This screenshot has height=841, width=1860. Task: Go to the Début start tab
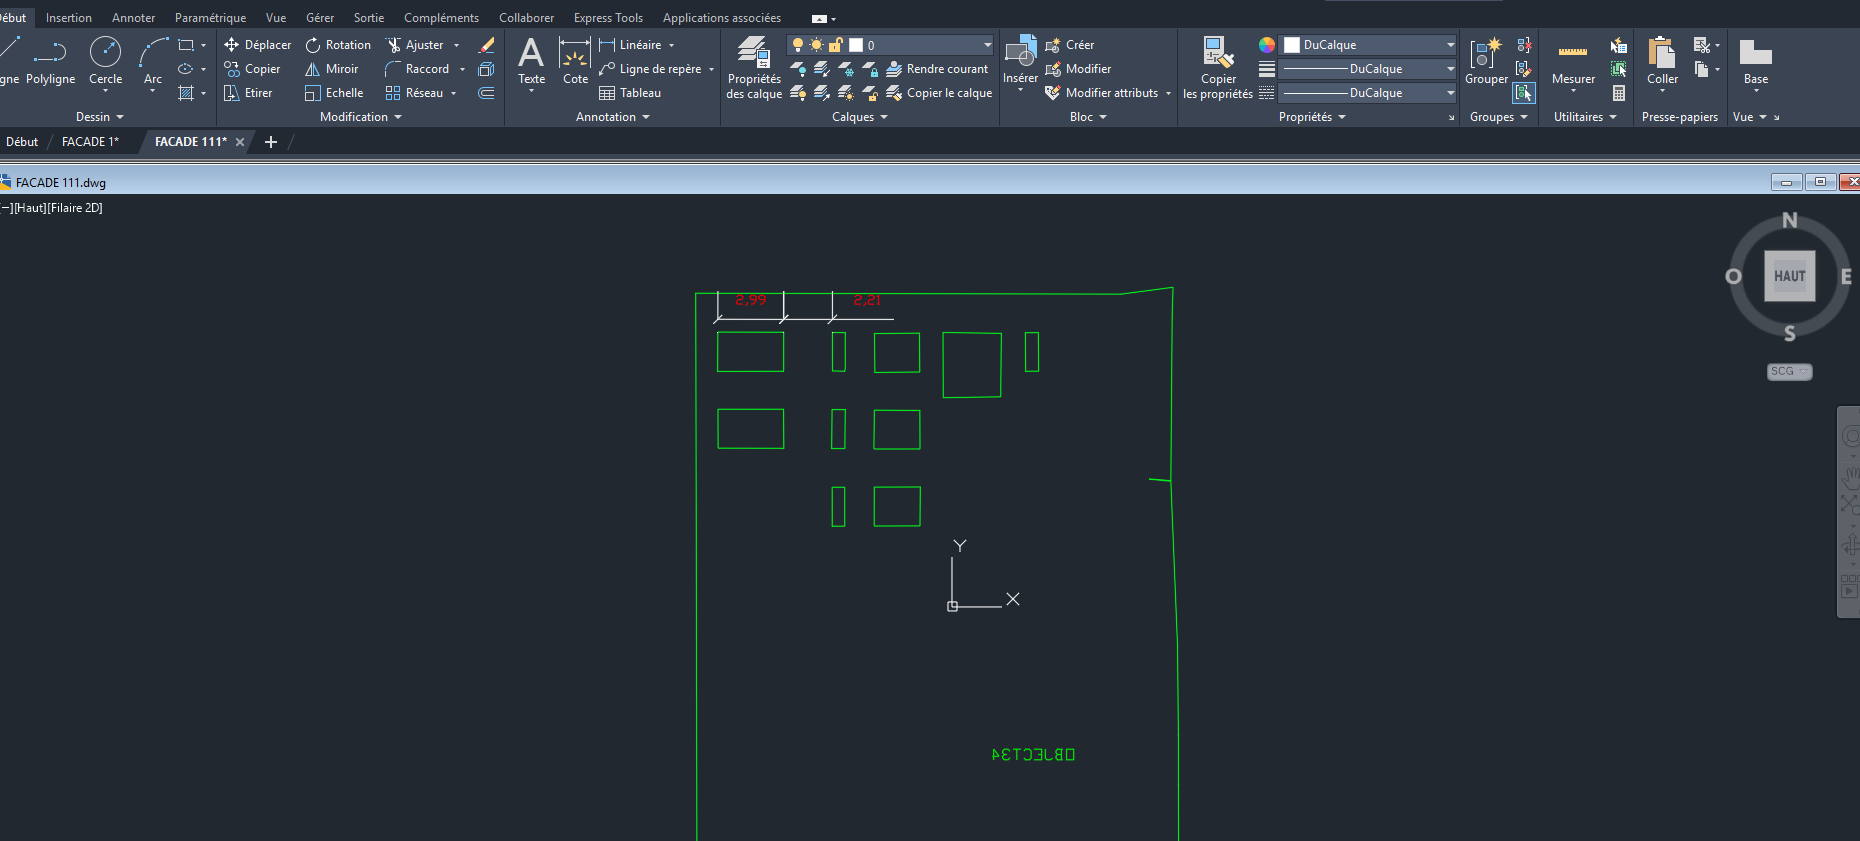coord(22,142)
